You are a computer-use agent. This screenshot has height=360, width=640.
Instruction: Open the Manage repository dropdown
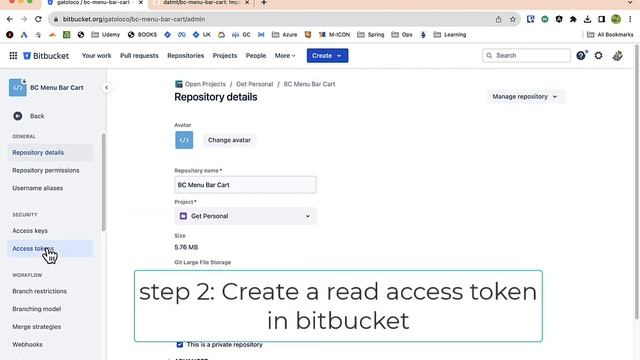click(525, 97)
